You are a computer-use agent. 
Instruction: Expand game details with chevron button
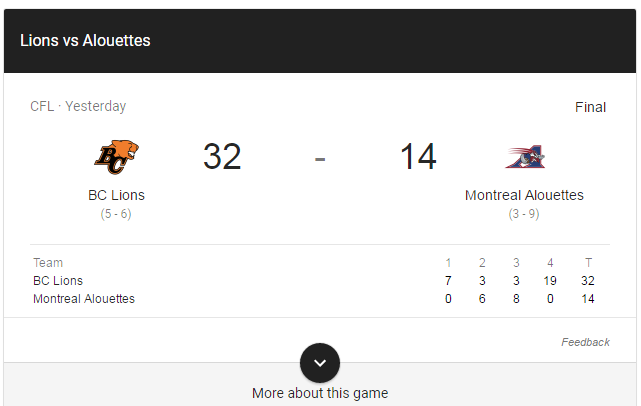(x=320, y=363)
